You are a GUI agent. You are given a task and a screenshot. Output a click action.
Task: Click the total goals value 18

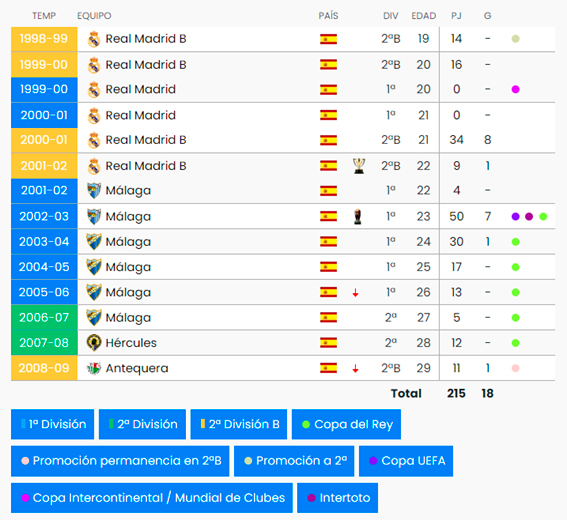pyautogui.click(x=487, y=393)
